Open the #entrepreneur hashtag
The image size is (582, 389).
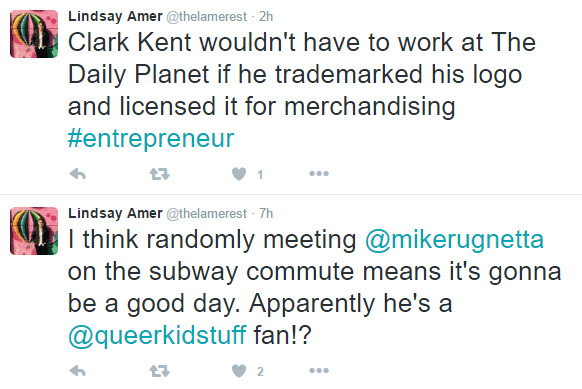pyautogui.click(x=151, y=138)
